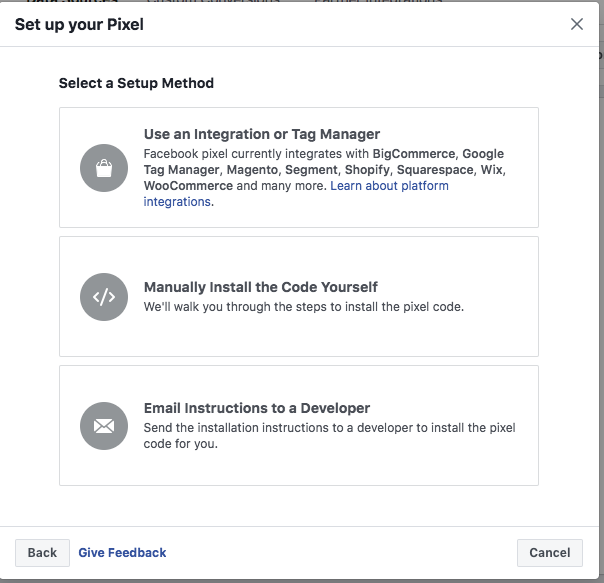Choose Manually Install the Code Yourself heading
The image size is (604, 583).
(x=261, y=287)
